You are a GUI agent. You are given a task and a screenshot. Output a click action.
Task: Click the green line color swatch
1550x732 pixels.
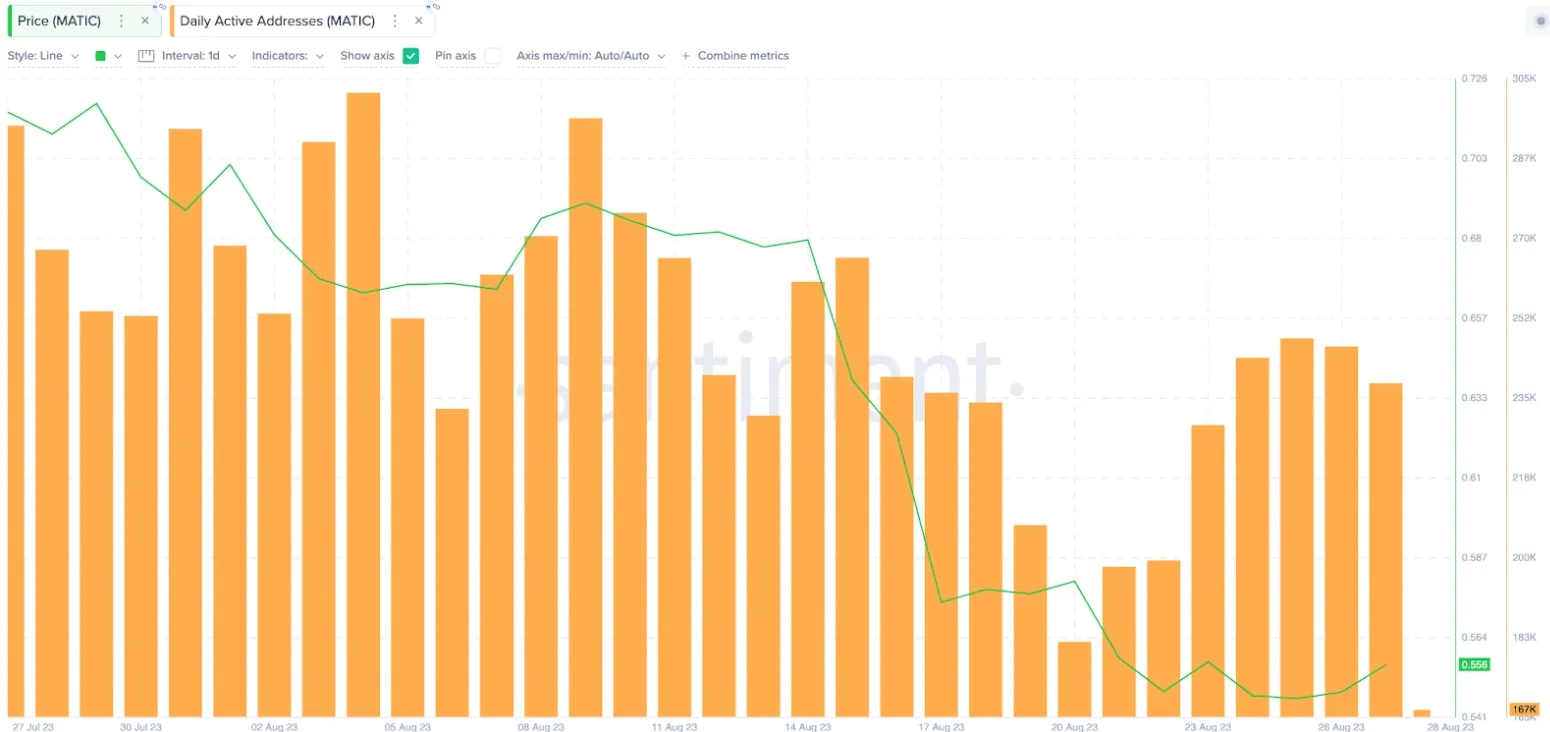click(x=100, y=56)
